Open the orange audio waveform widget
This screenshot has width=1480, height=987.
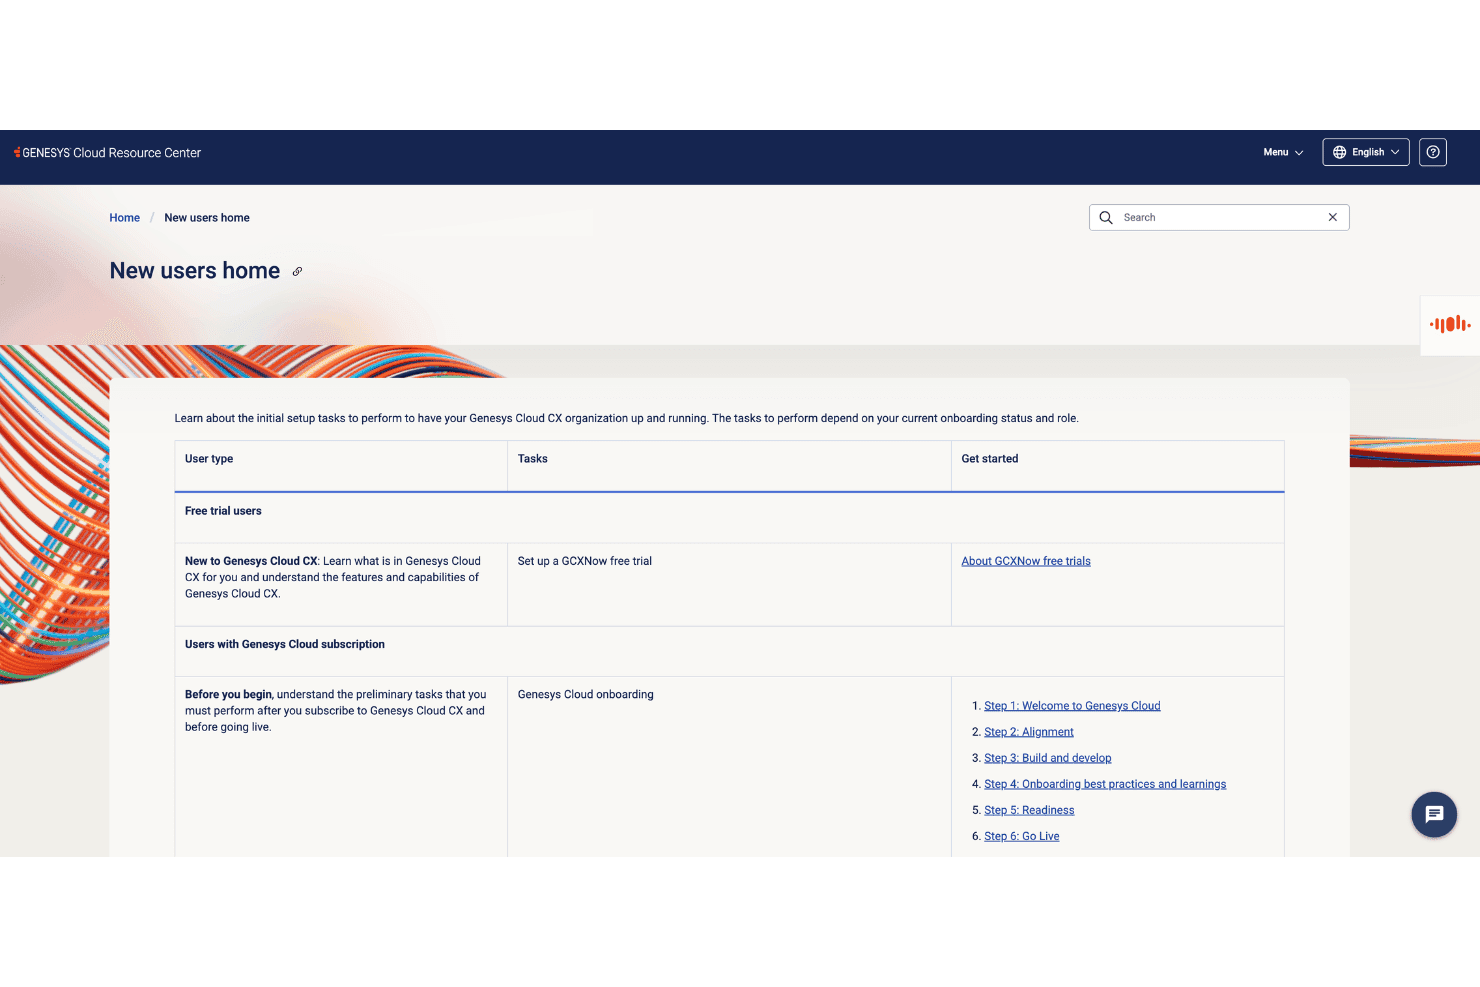pos(1450,324)
